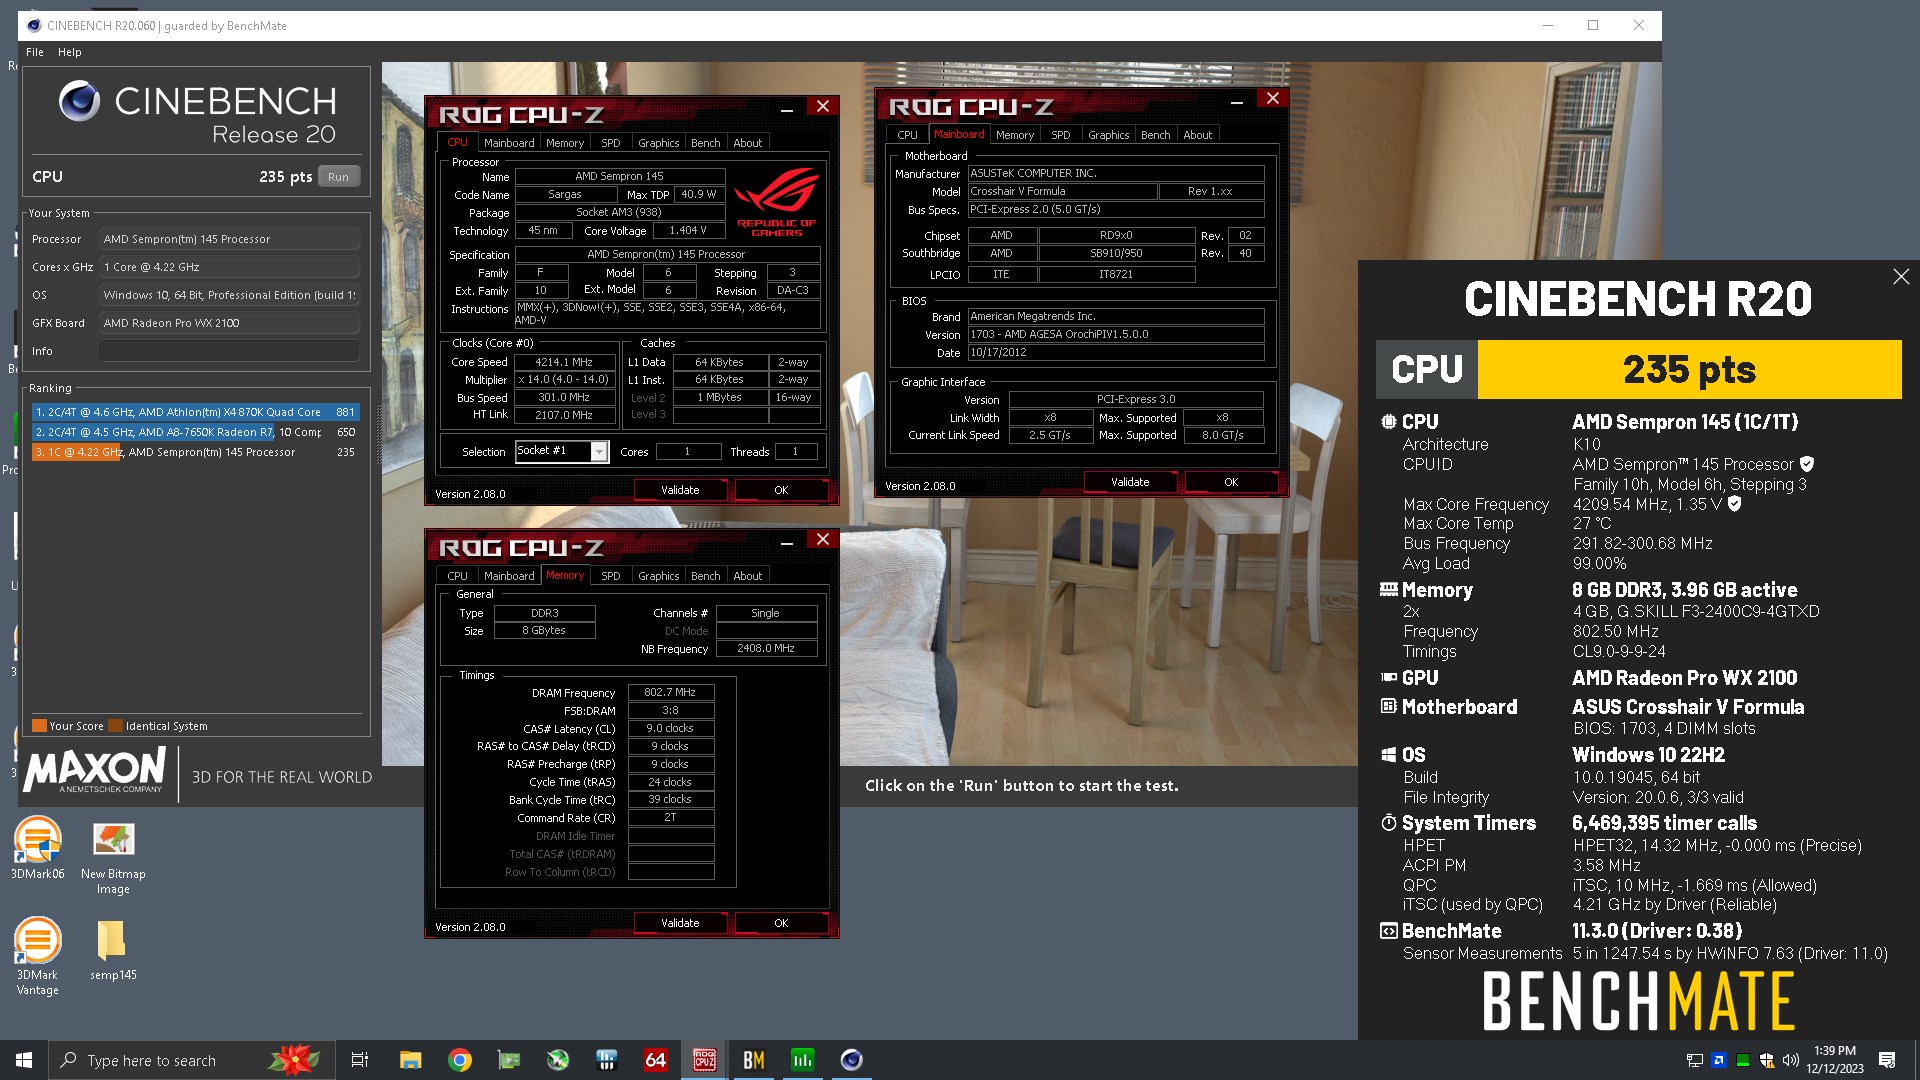
Task: Click the taskbar clock showing 1:39 PM
Action: coord(1835,1060)
